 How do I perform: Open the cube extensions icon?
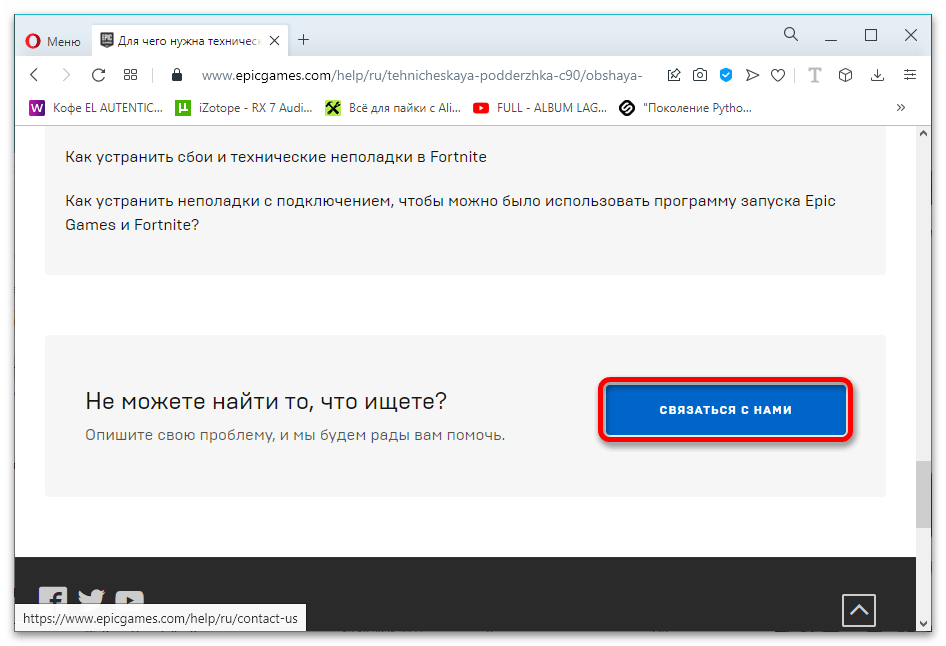point(845,75)
